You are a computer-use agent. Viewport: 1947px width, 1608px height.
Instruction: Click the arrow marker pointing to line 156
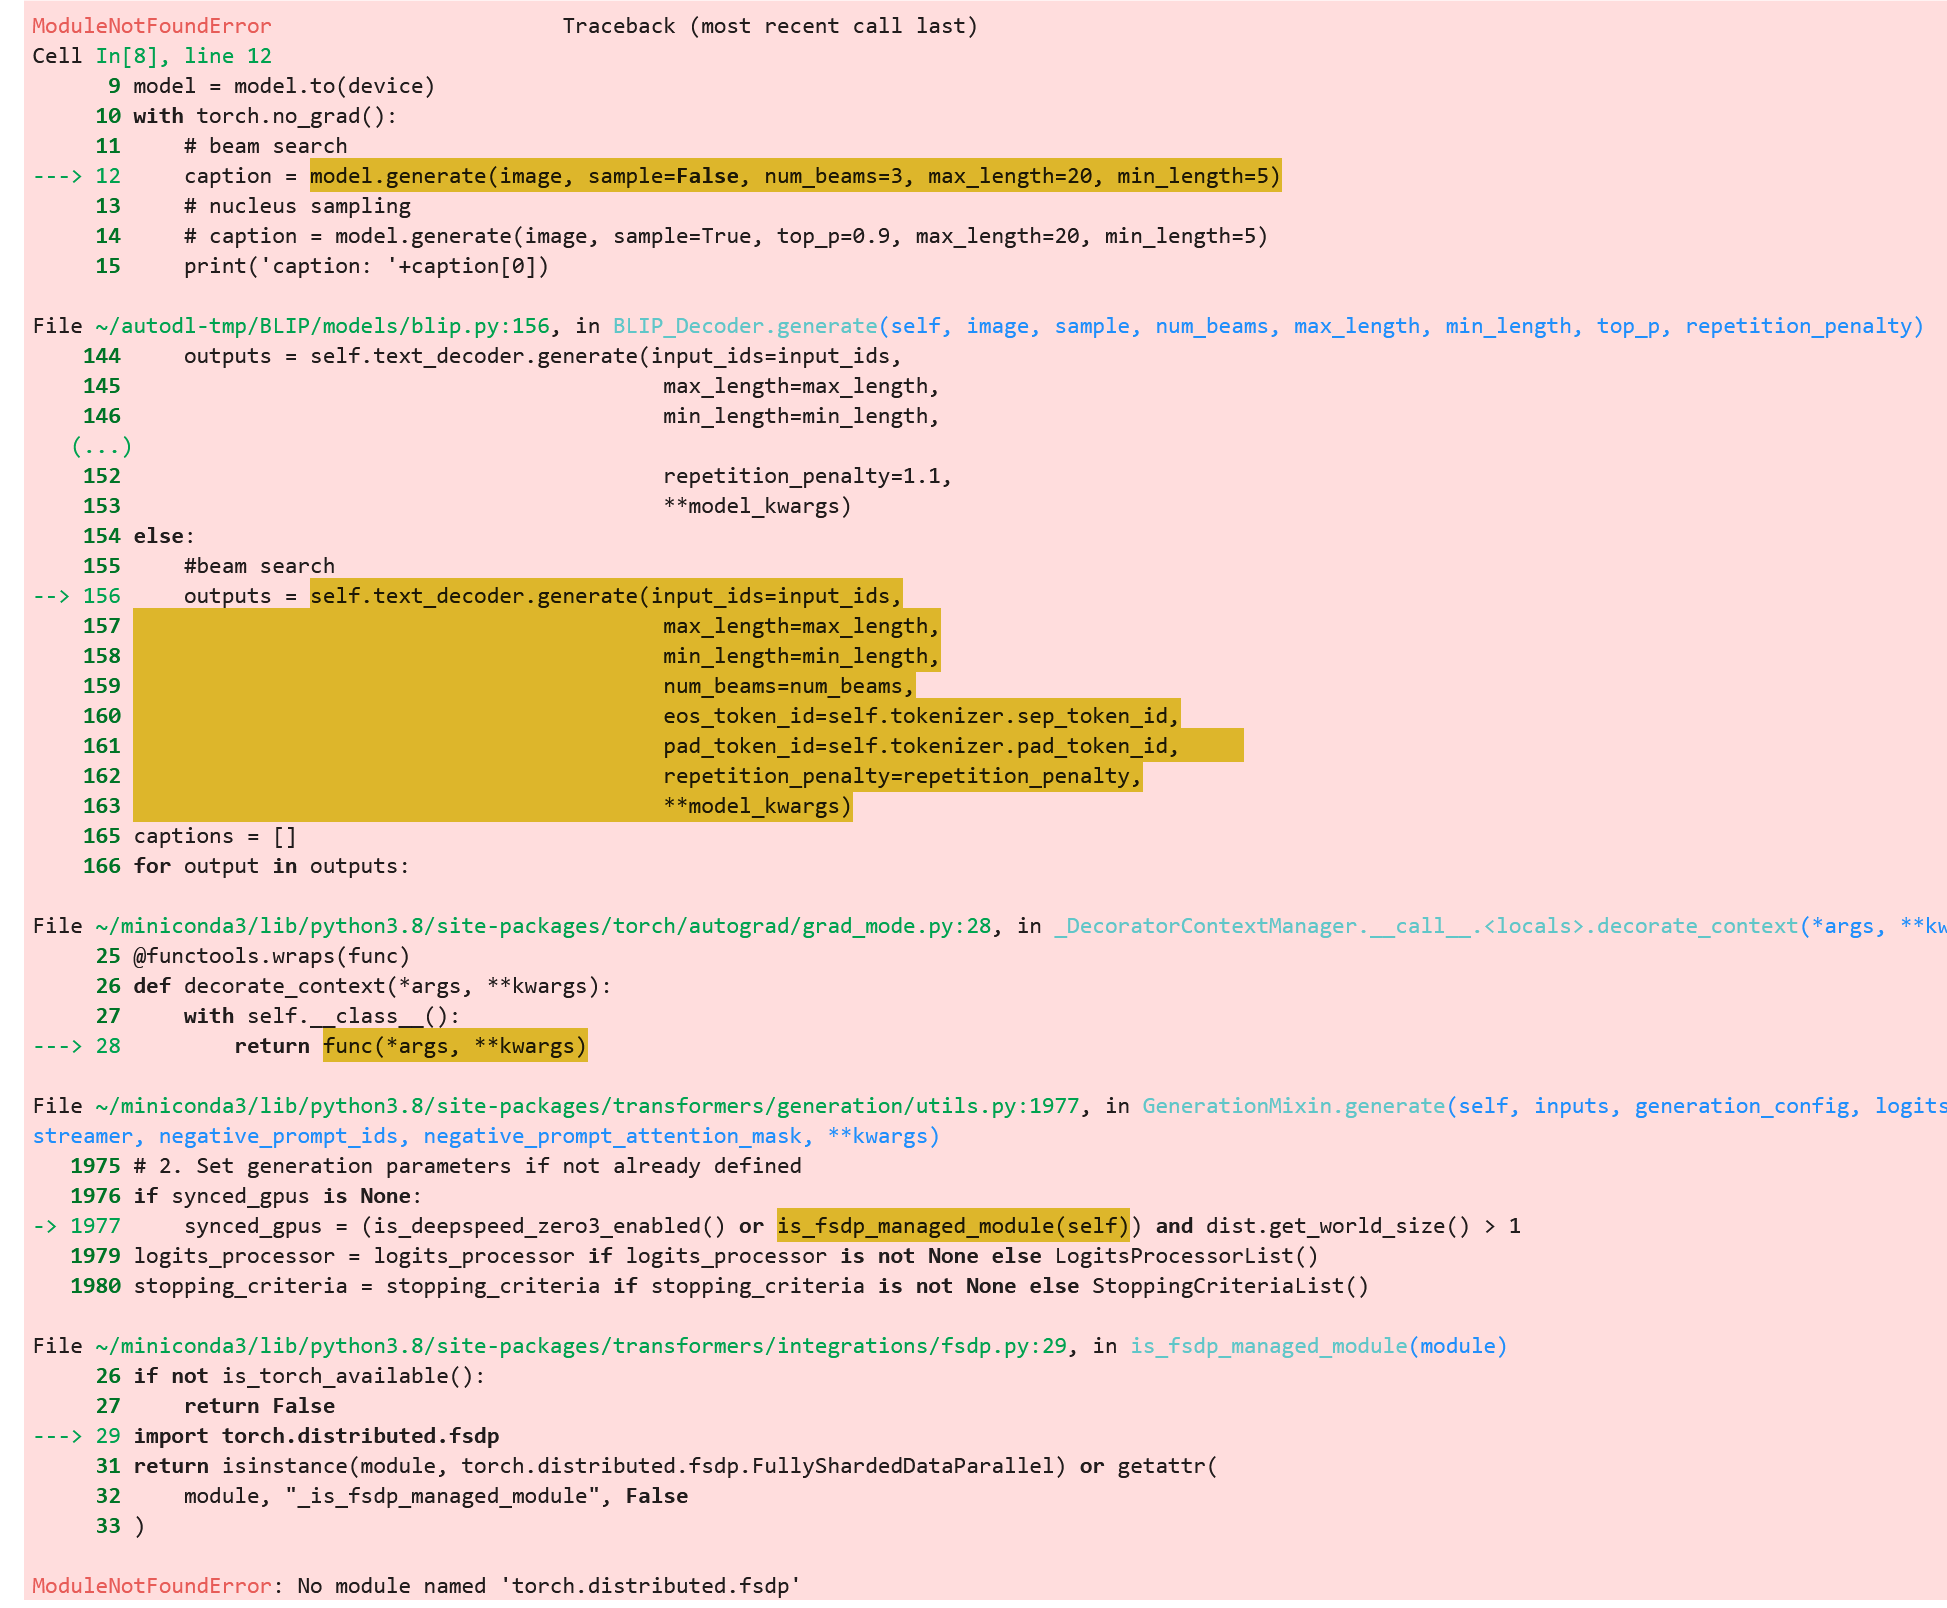click(x=51, y=596)
